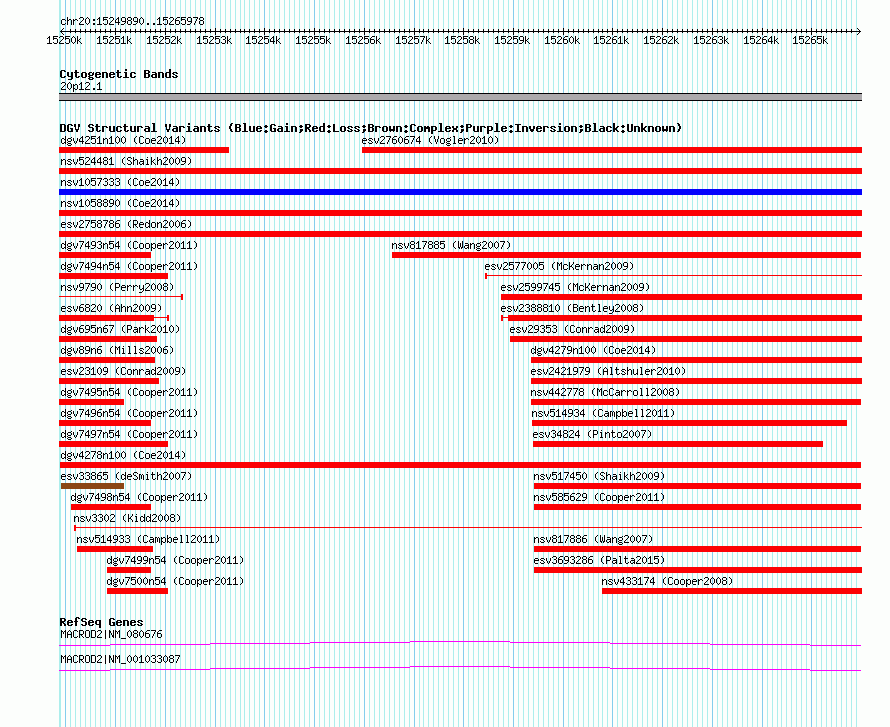Click the blue nsv1057333 gain bar
Screen dimensions: 890x727
[460, 192]
